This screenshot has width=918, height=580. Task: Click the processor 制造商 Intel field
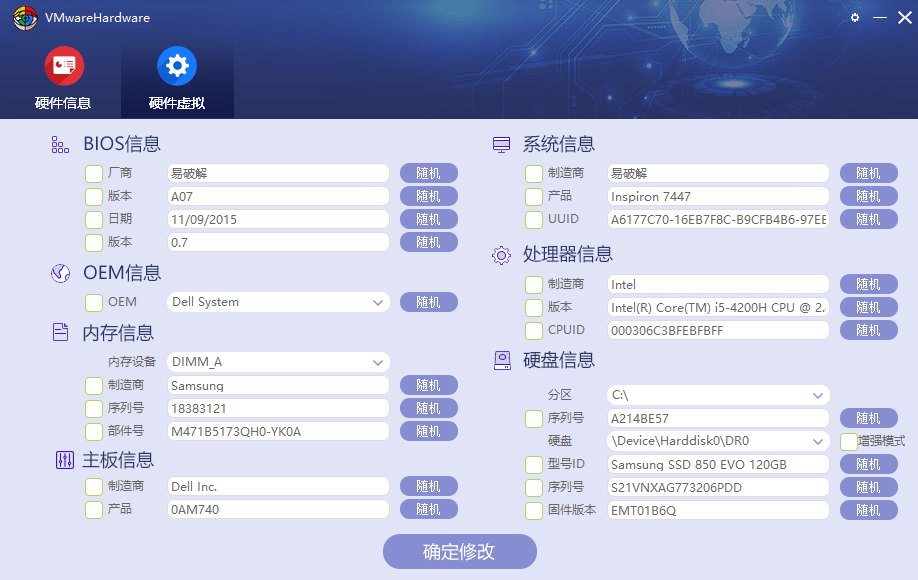pos(718,284)
